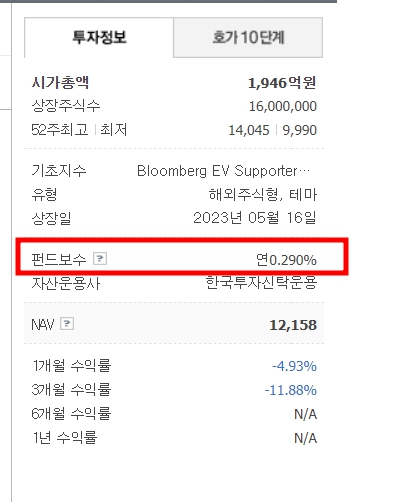Click the fund fee value 연0.290%
The width and height of the screenshot is (410, 502).
coord(286,260)
